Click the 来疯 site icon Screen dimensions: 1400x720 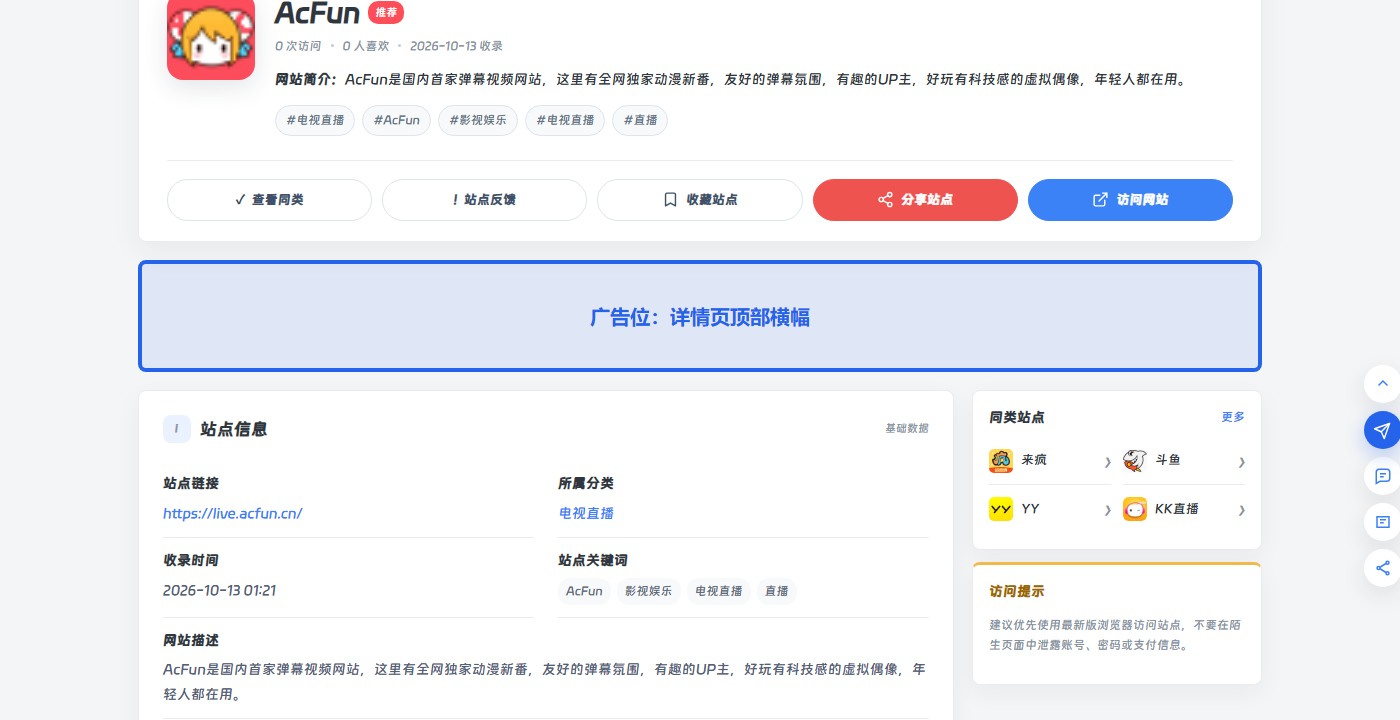[1001, 460]
